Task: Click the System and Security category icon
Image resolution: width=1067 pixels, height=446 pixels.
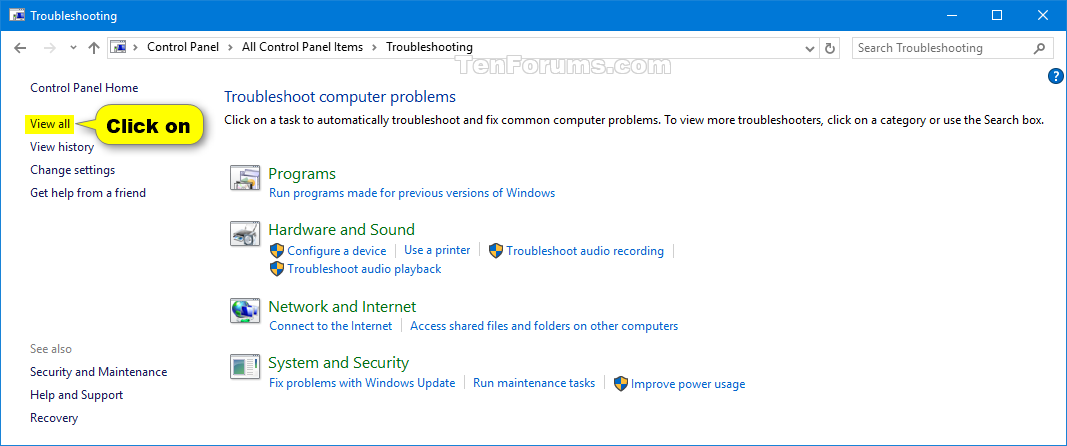Action: tap(245, 366)
